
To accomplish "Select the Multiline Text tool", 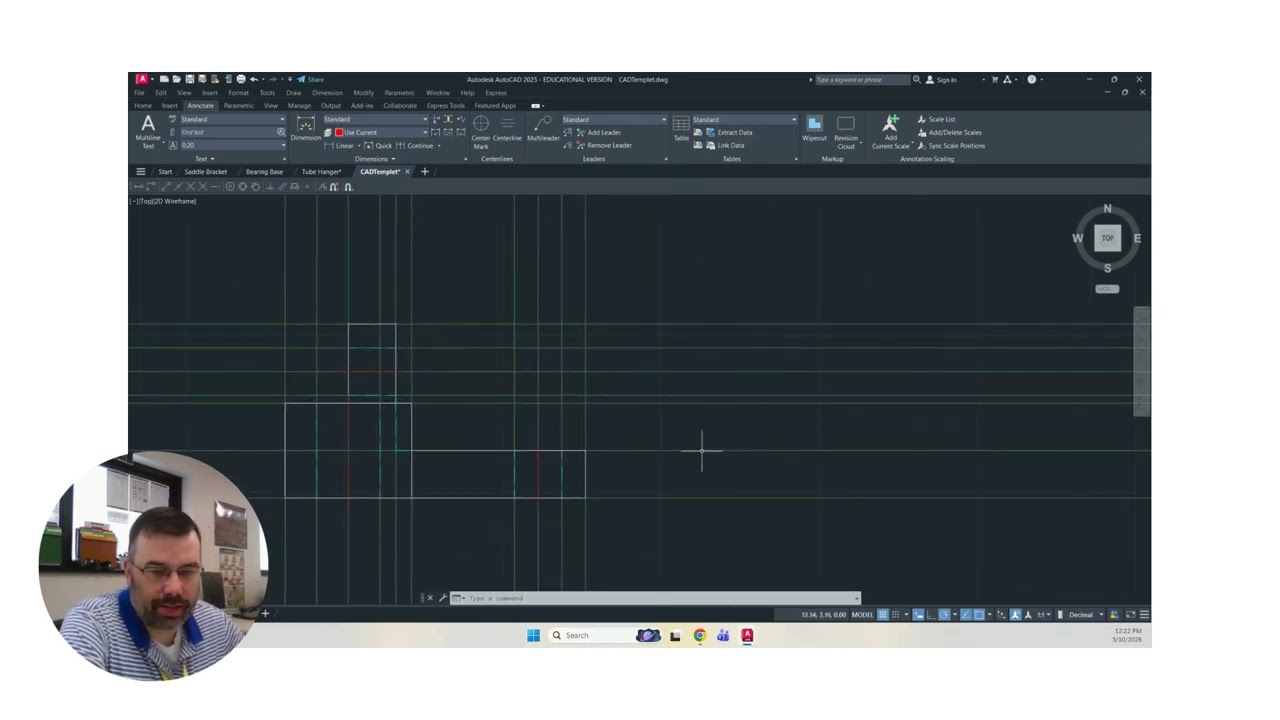I will click(148, 131).
